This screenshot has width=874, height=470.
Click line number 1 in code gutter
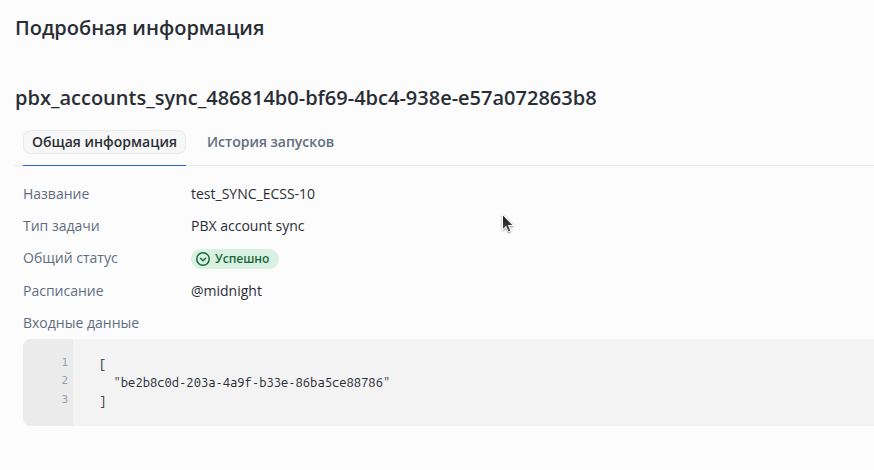65,362
